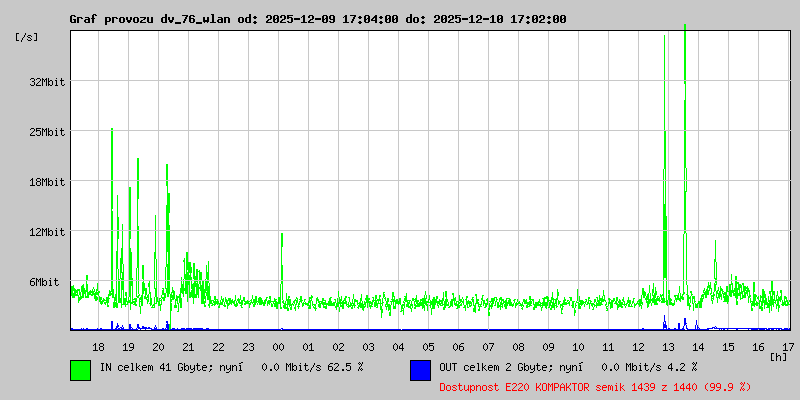
Task: Click the blue OUT legend color square
Action: 420,370
